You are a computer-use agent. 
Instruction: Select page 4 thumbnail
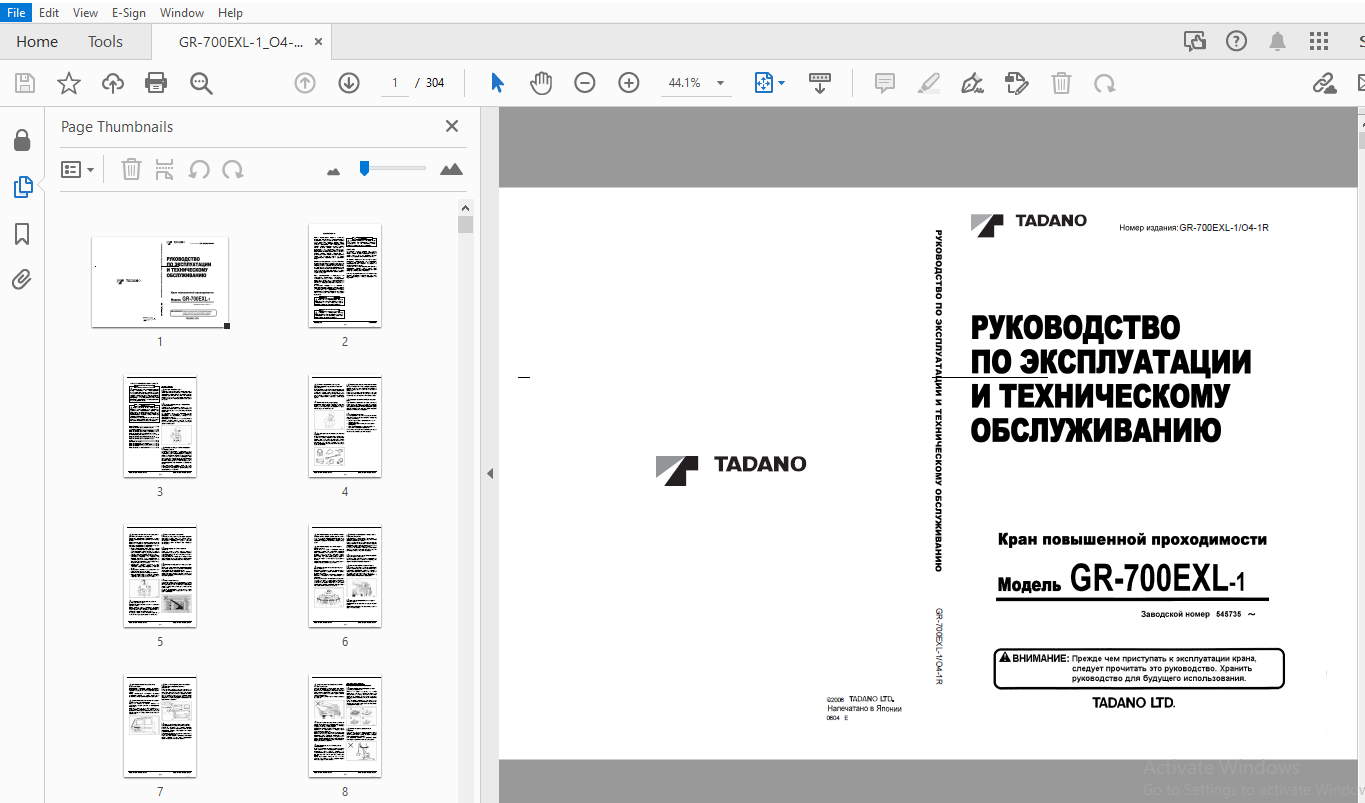coord(345,426)
